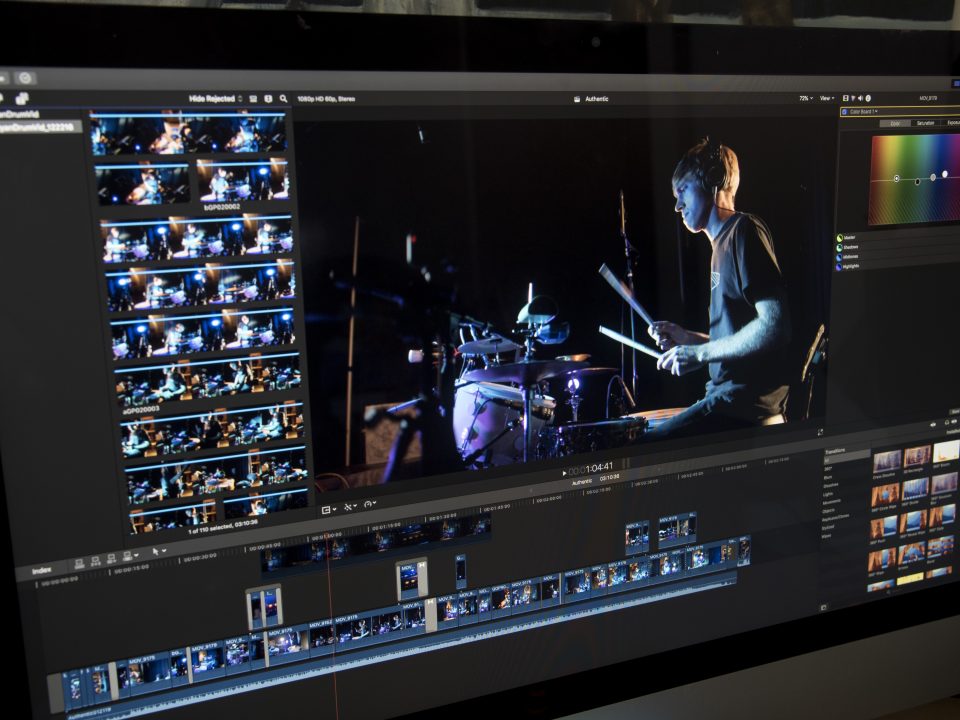Open the Color Board 1 correction dropdown
Screen dimensions: 960x720
coord(863,111)
